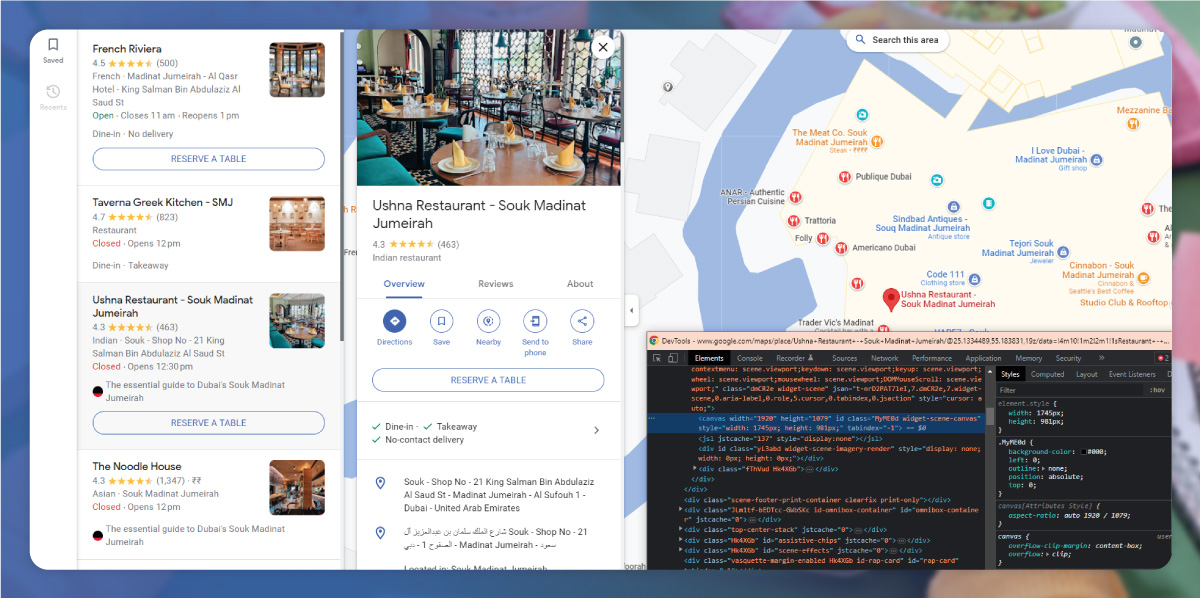Screen dimensions: 1200x598
Task: Click the Folly restaurant map marker
Action: pyautogui.click(x=822, y=238)
